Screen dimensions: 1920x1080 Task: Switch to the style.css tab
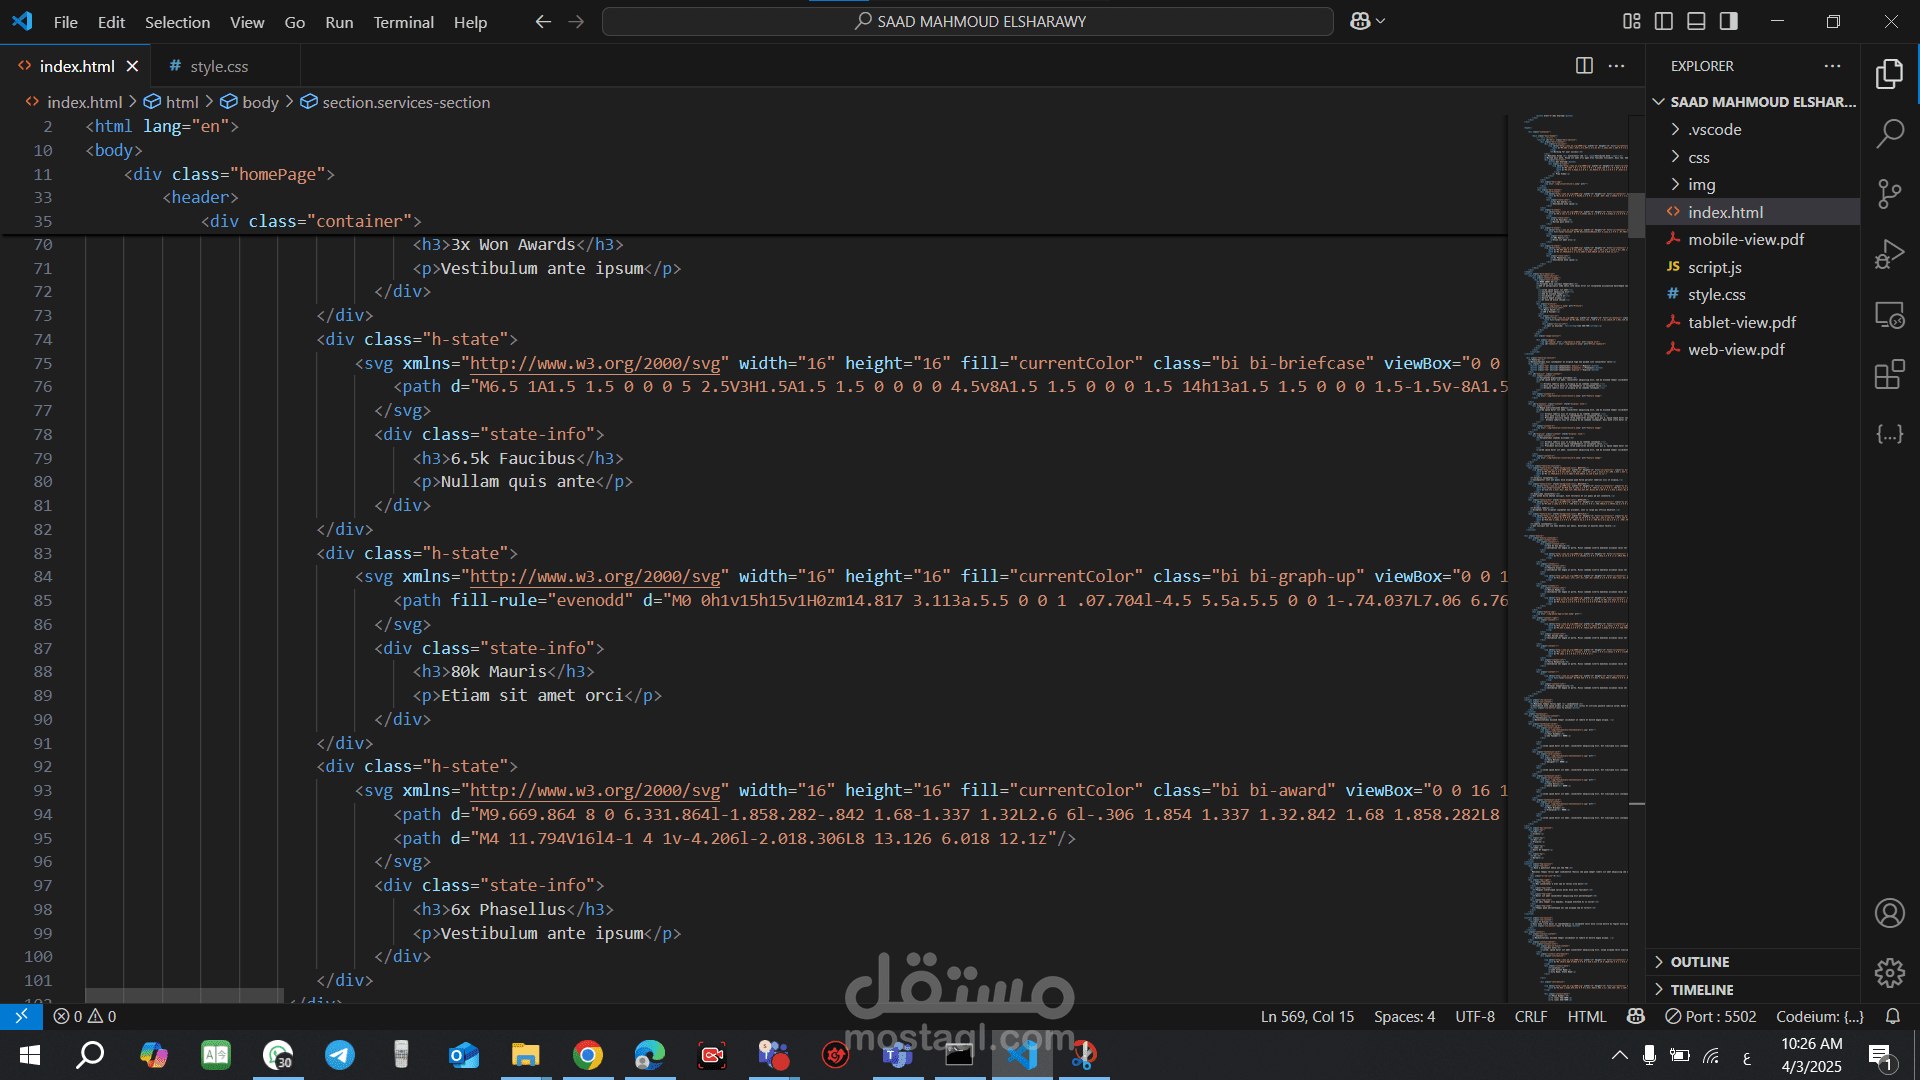pos(219,66)
